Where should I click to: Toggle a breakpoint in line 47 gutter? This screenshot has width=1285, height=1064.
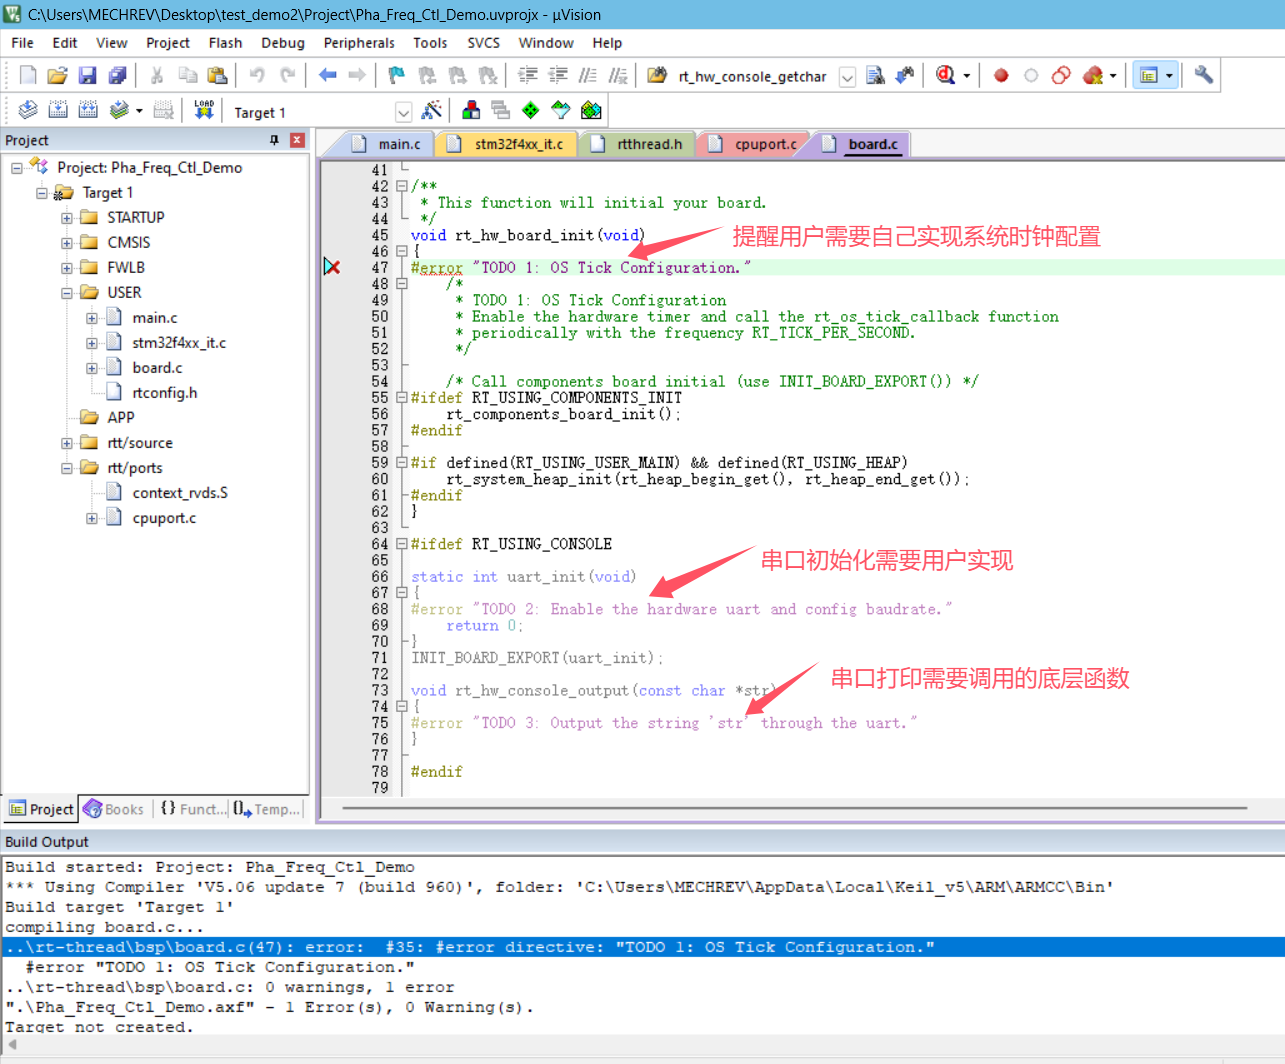(x=332, y=266)
